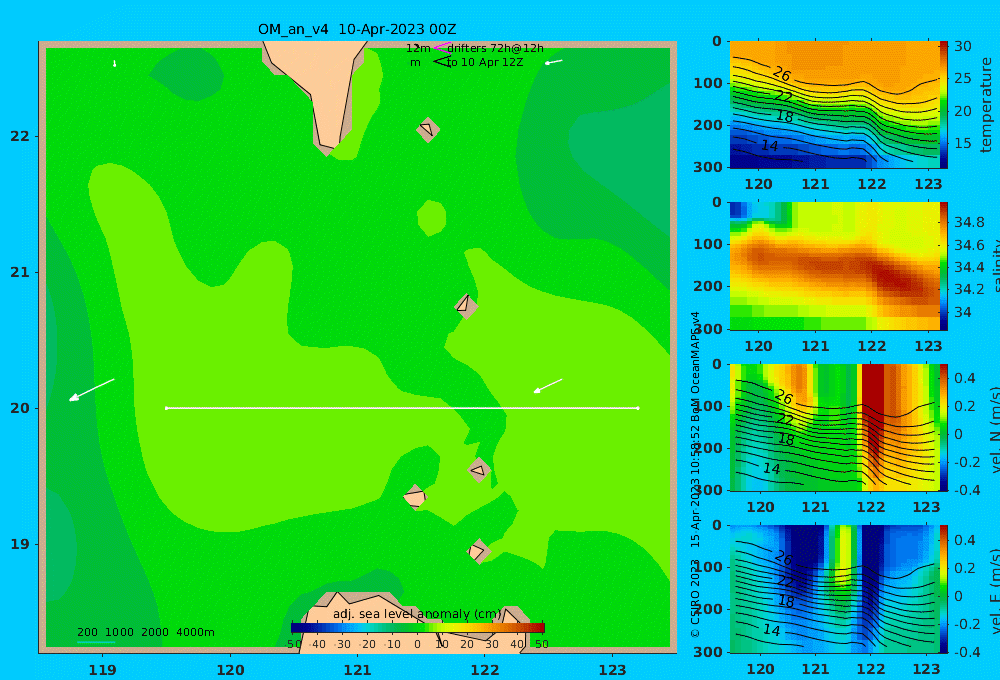Open the eastward velocity section panel

tap(834, 589)
